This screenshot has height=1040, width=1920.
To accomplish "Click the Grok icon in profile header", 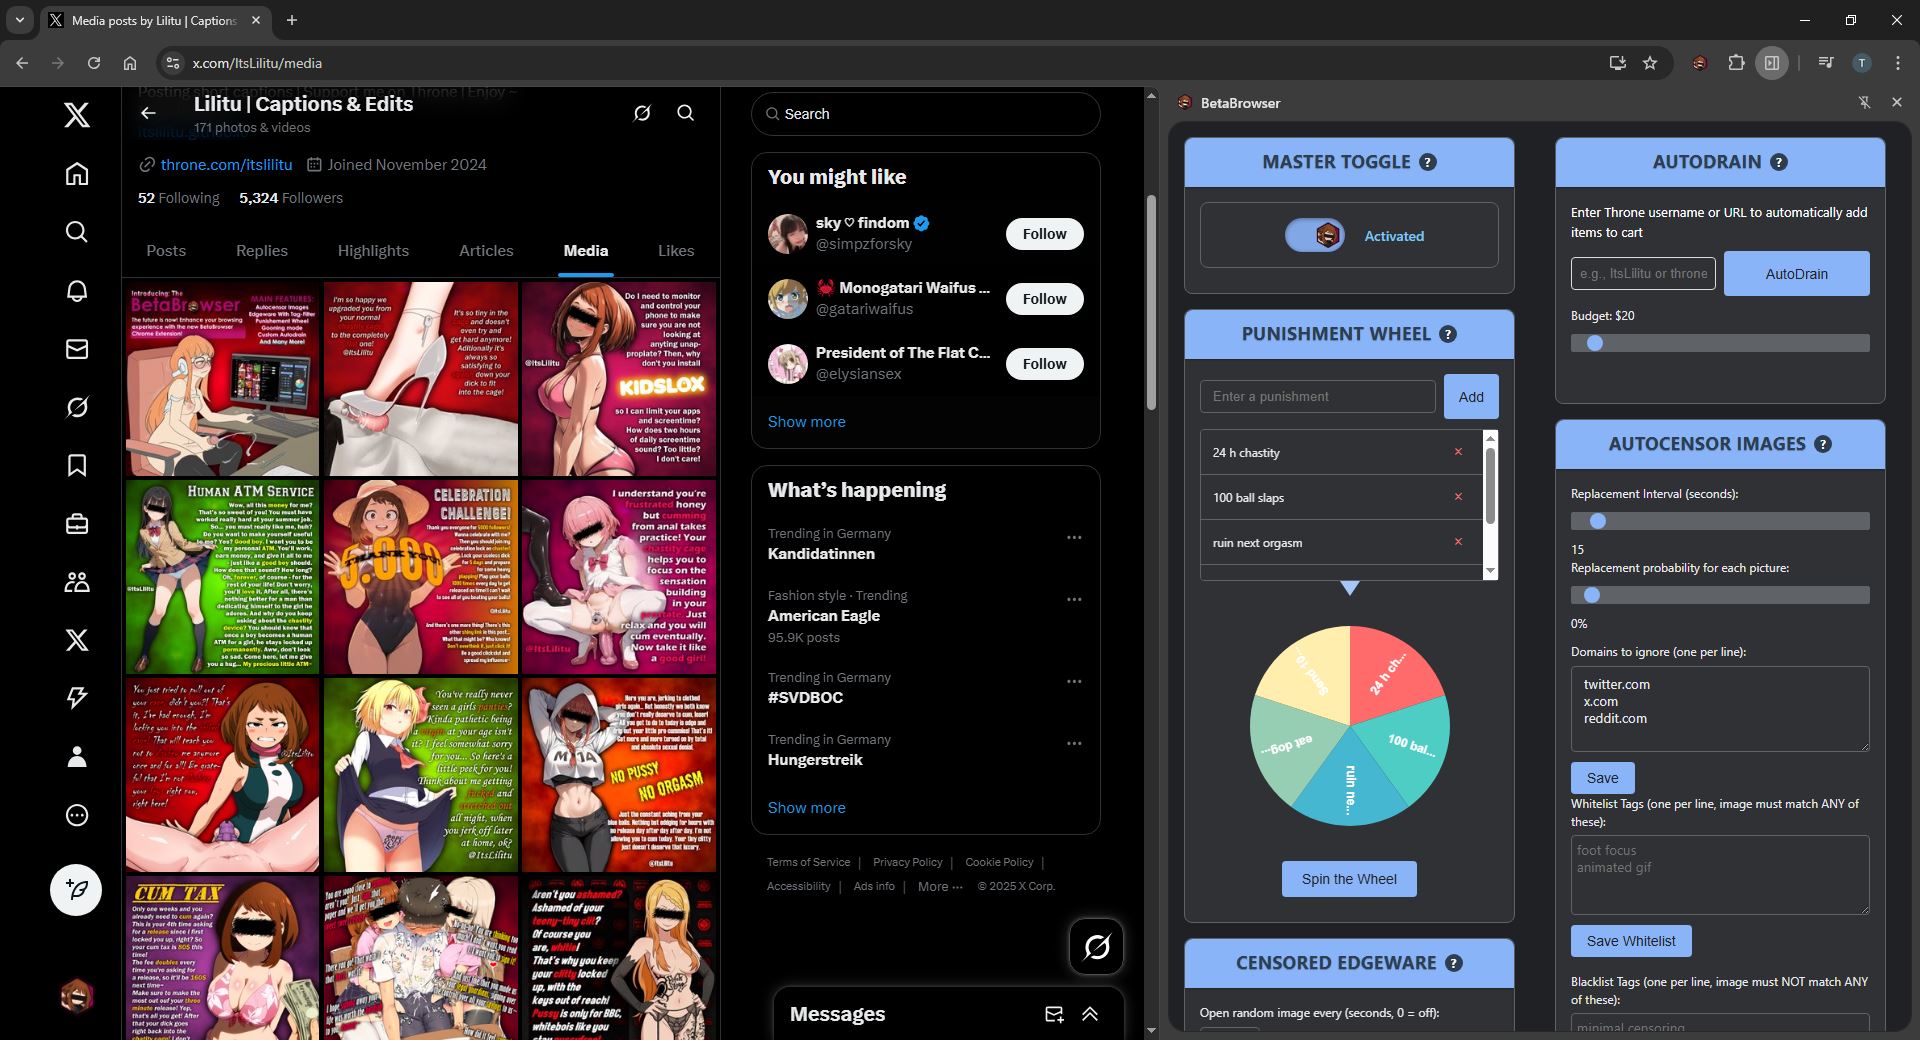I will pos(642,113).
